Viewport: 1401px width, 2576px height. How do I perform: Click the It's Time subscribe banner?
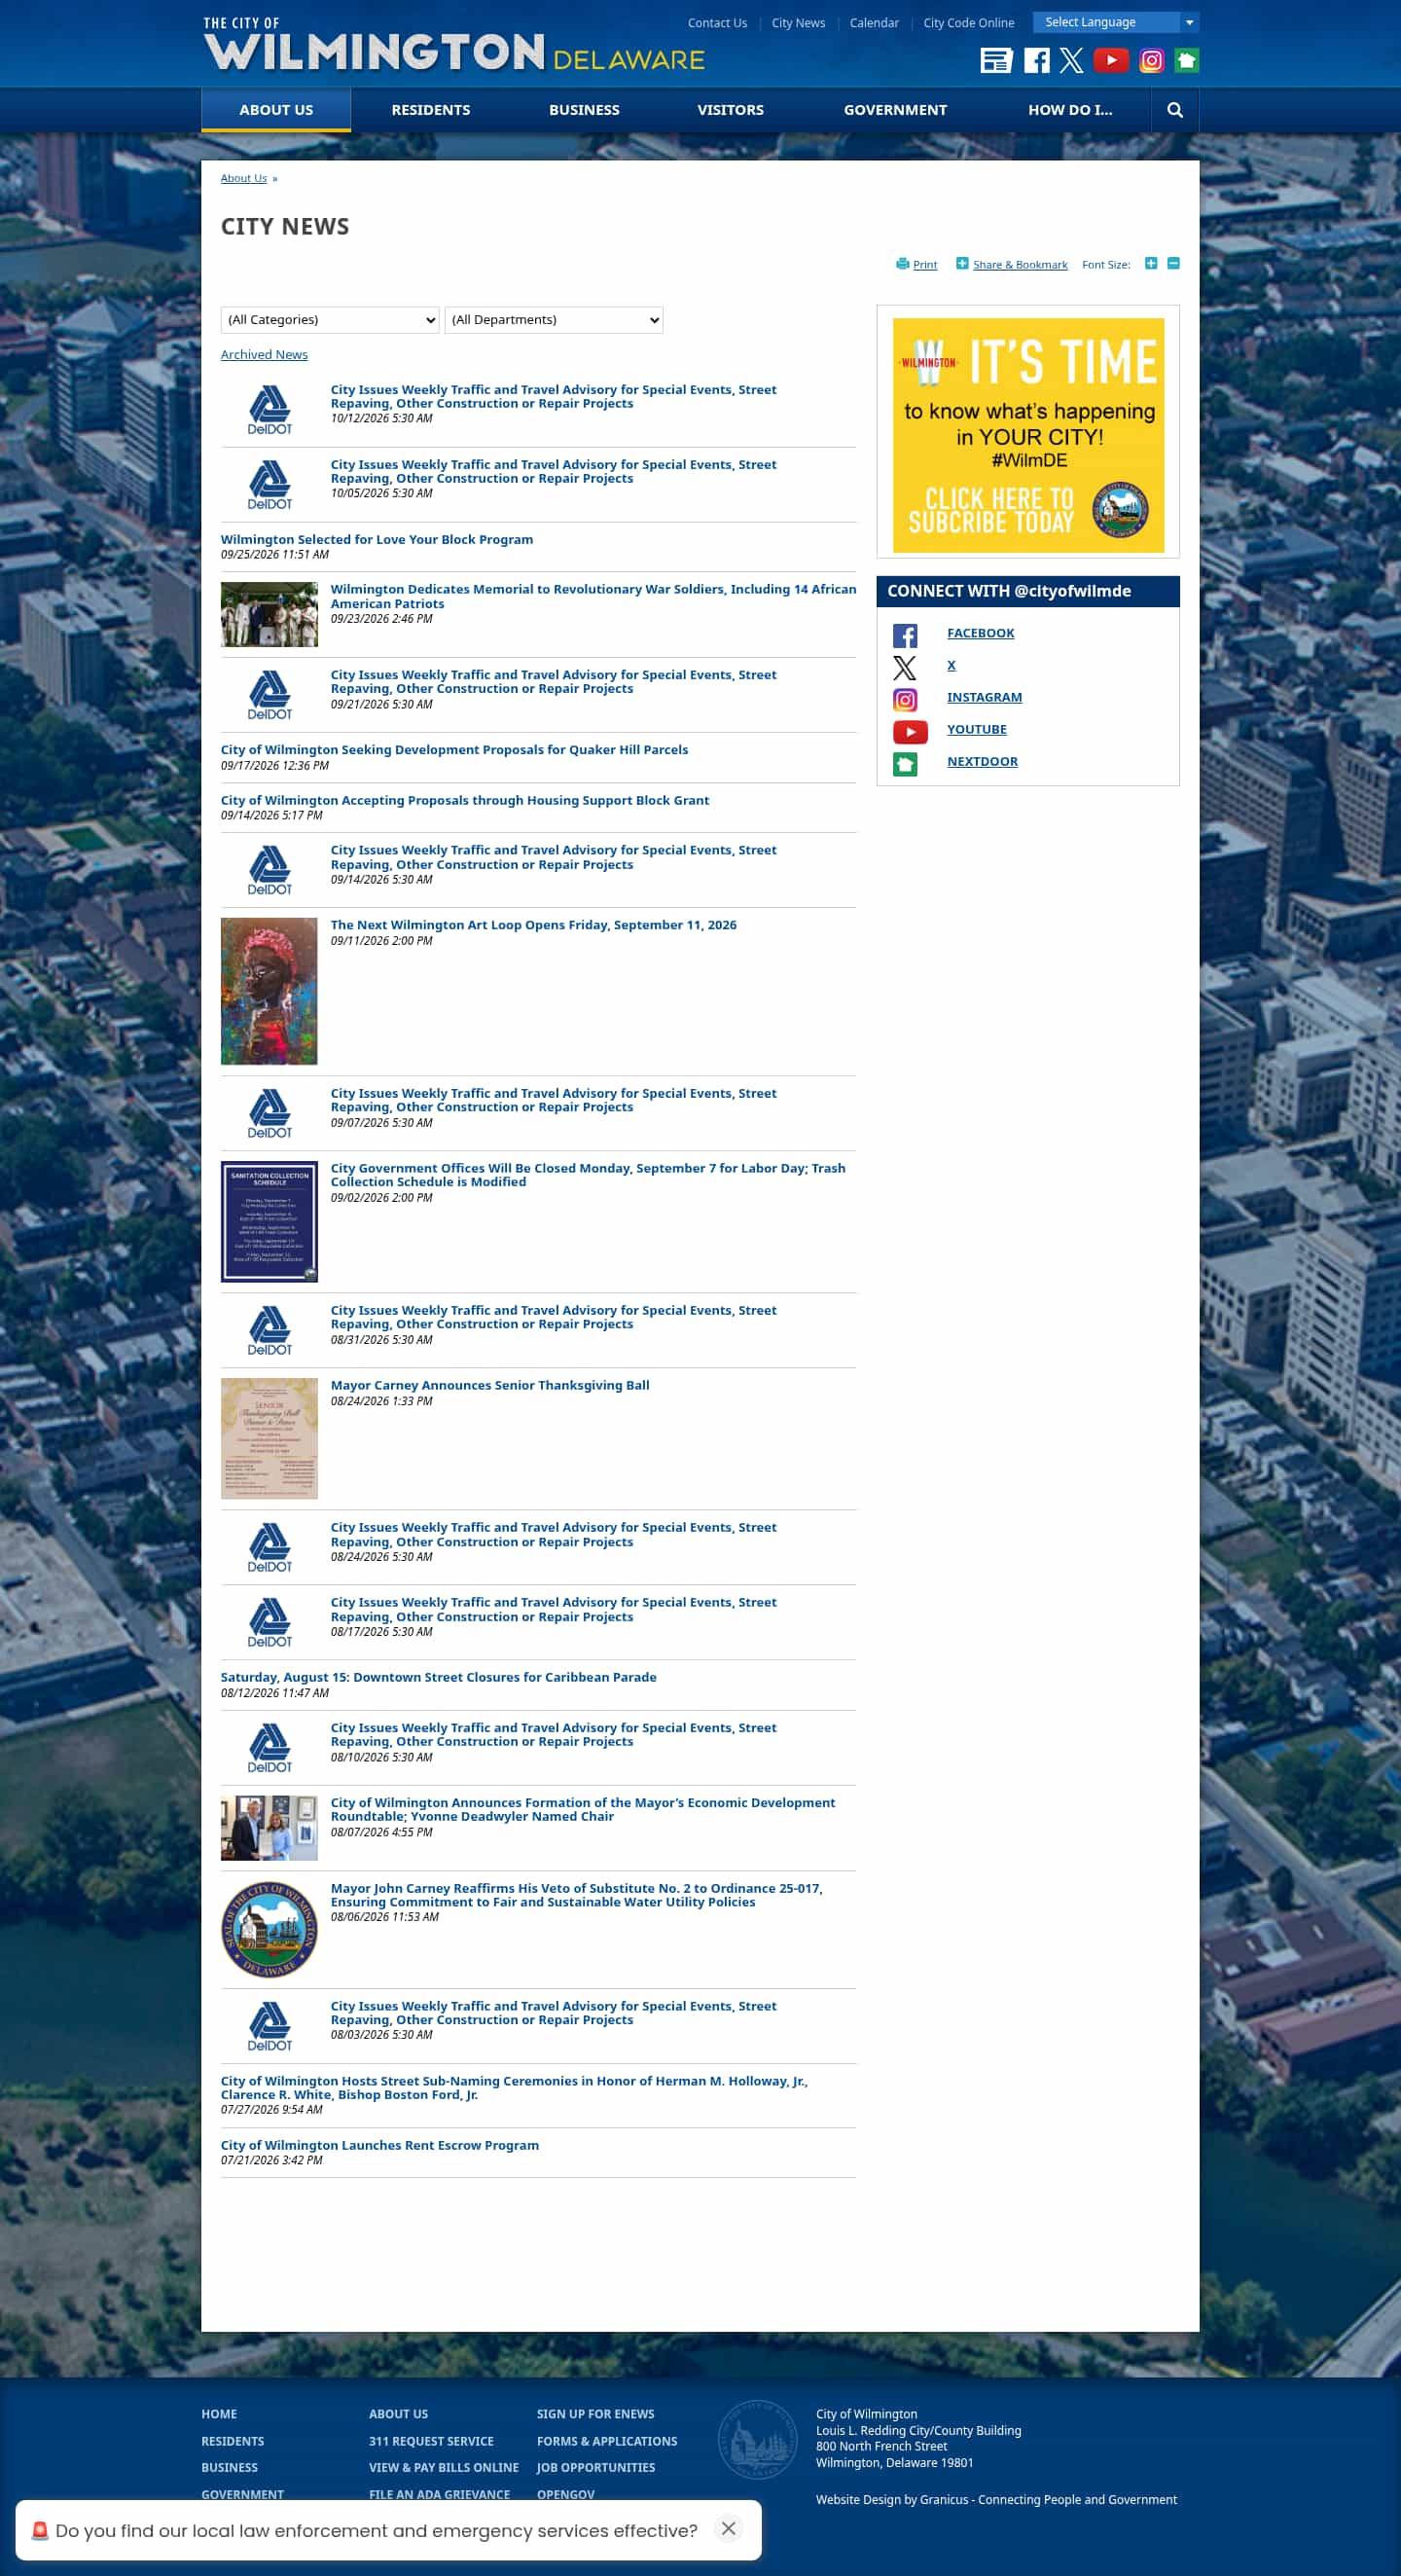coord(1028,435)
